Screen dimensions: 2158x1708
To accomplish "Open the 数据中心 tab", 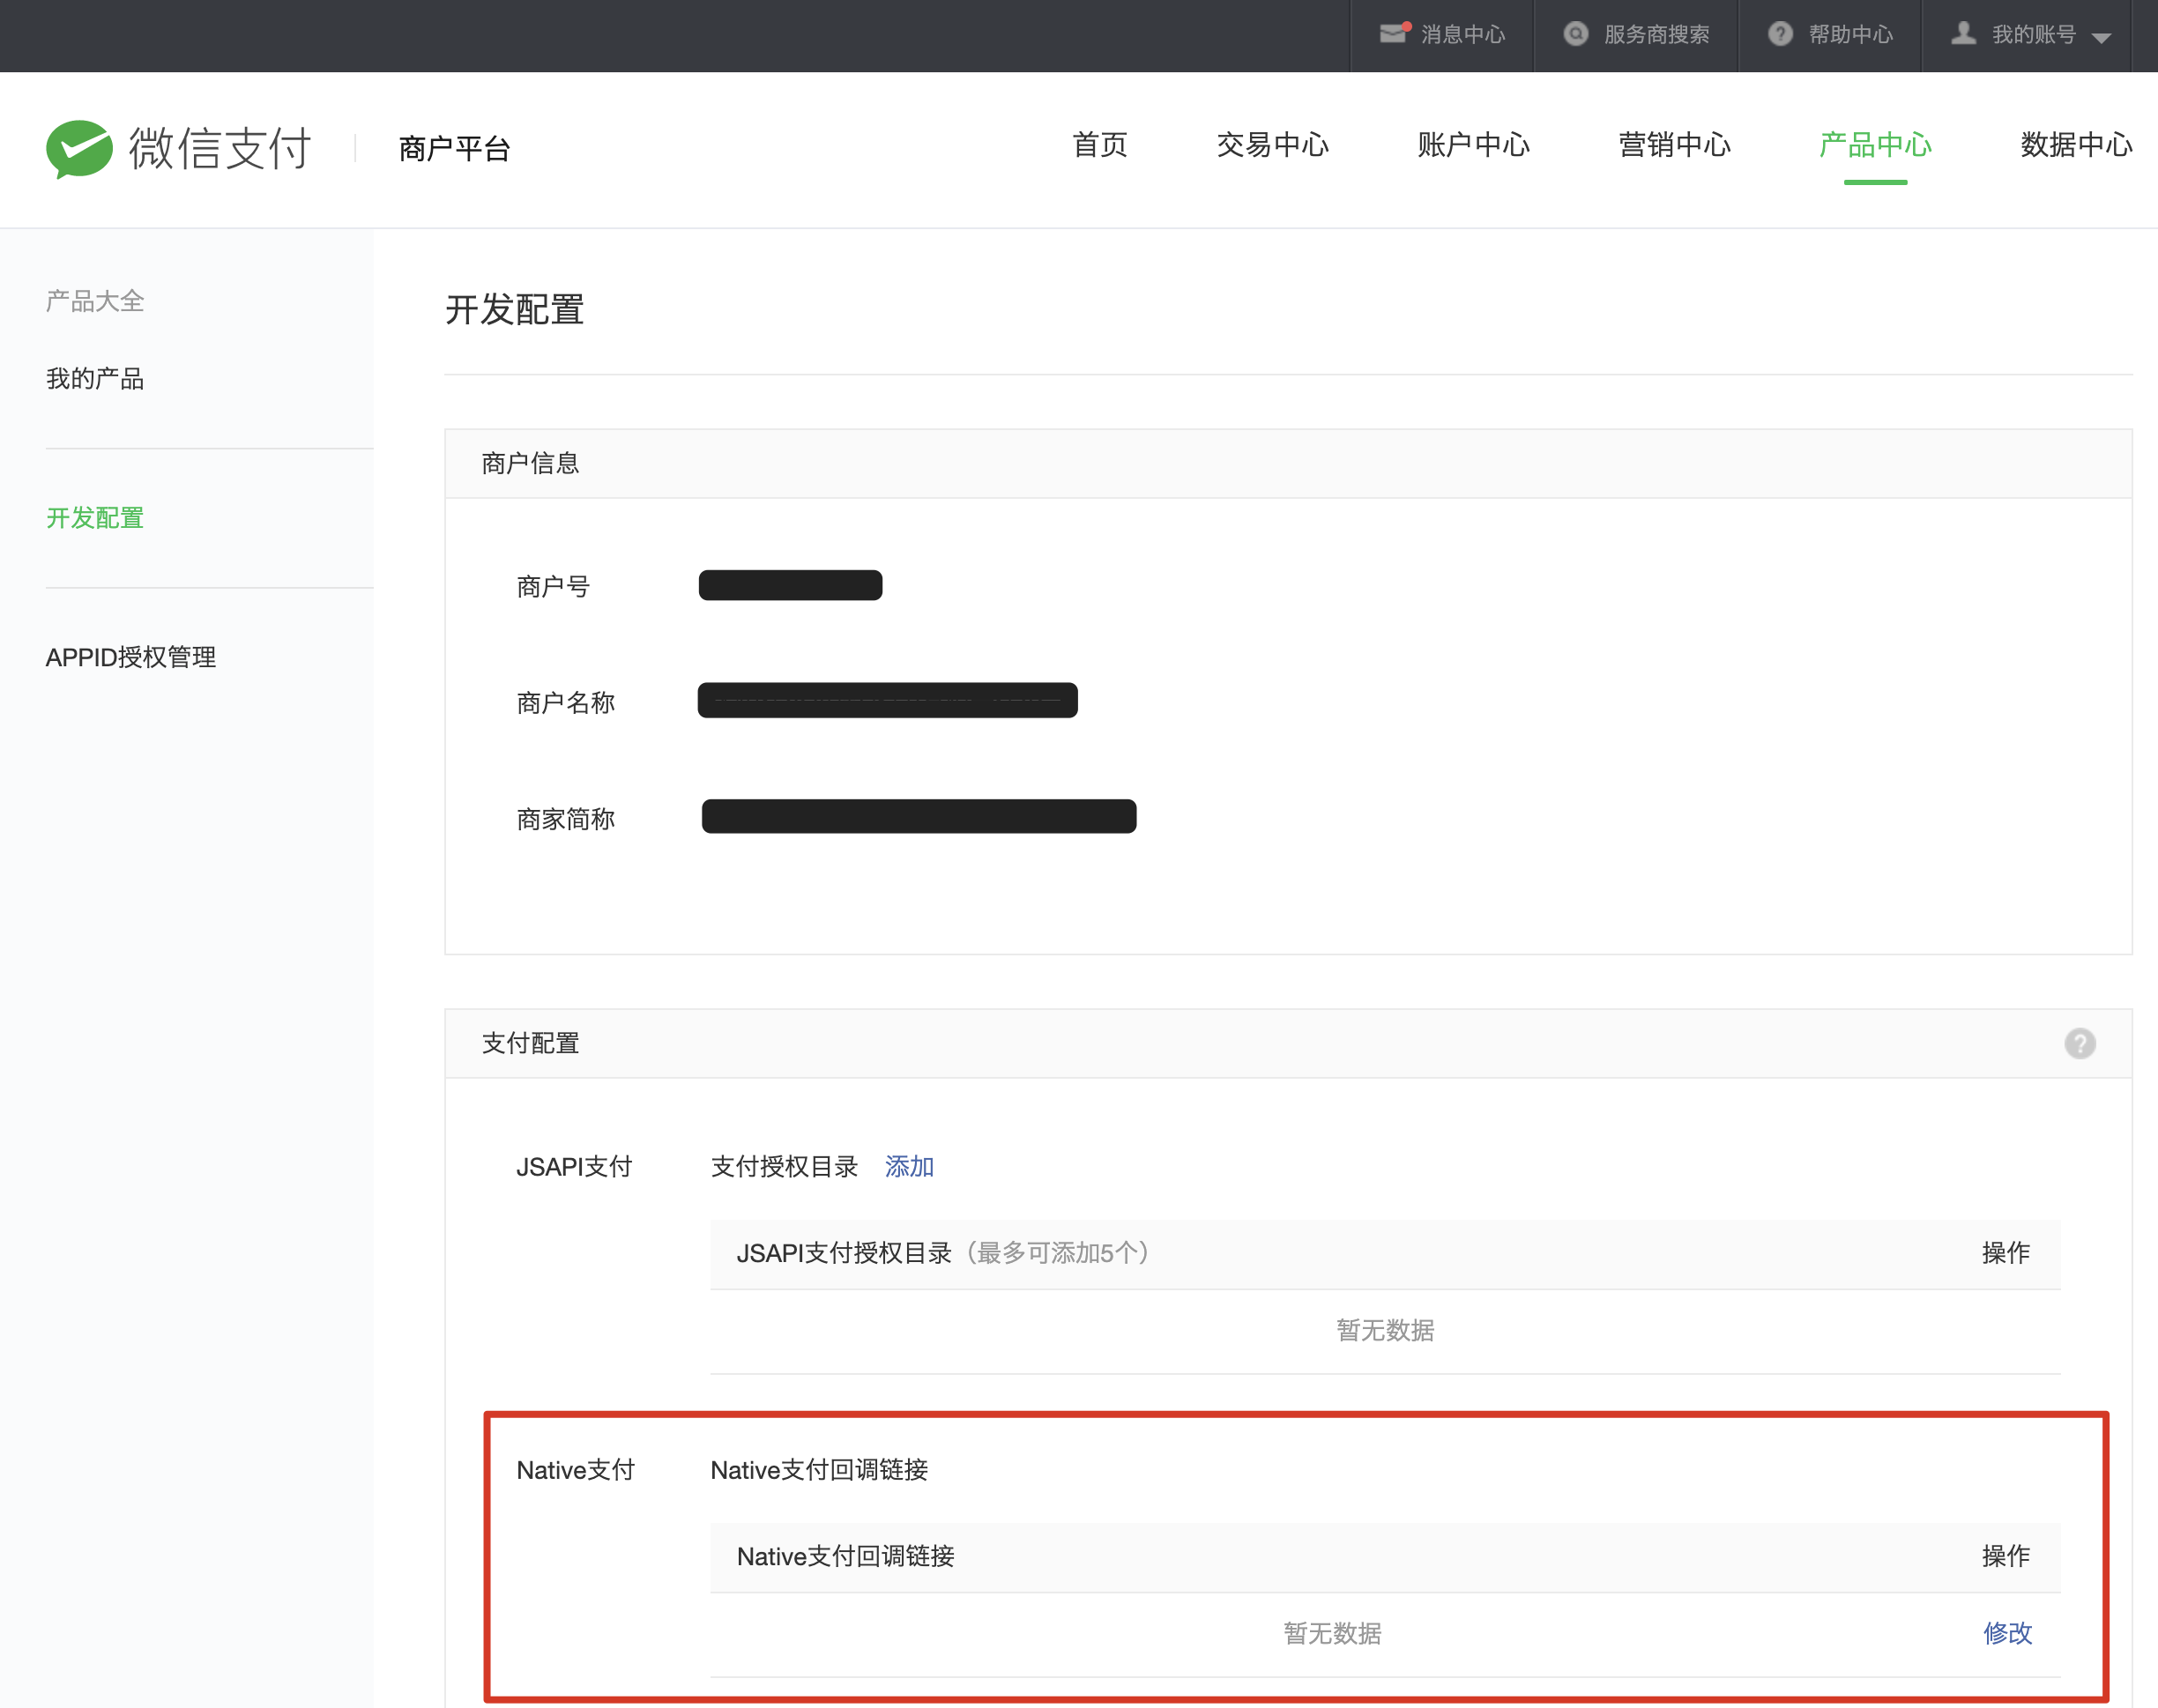I will click(2076, 145).
